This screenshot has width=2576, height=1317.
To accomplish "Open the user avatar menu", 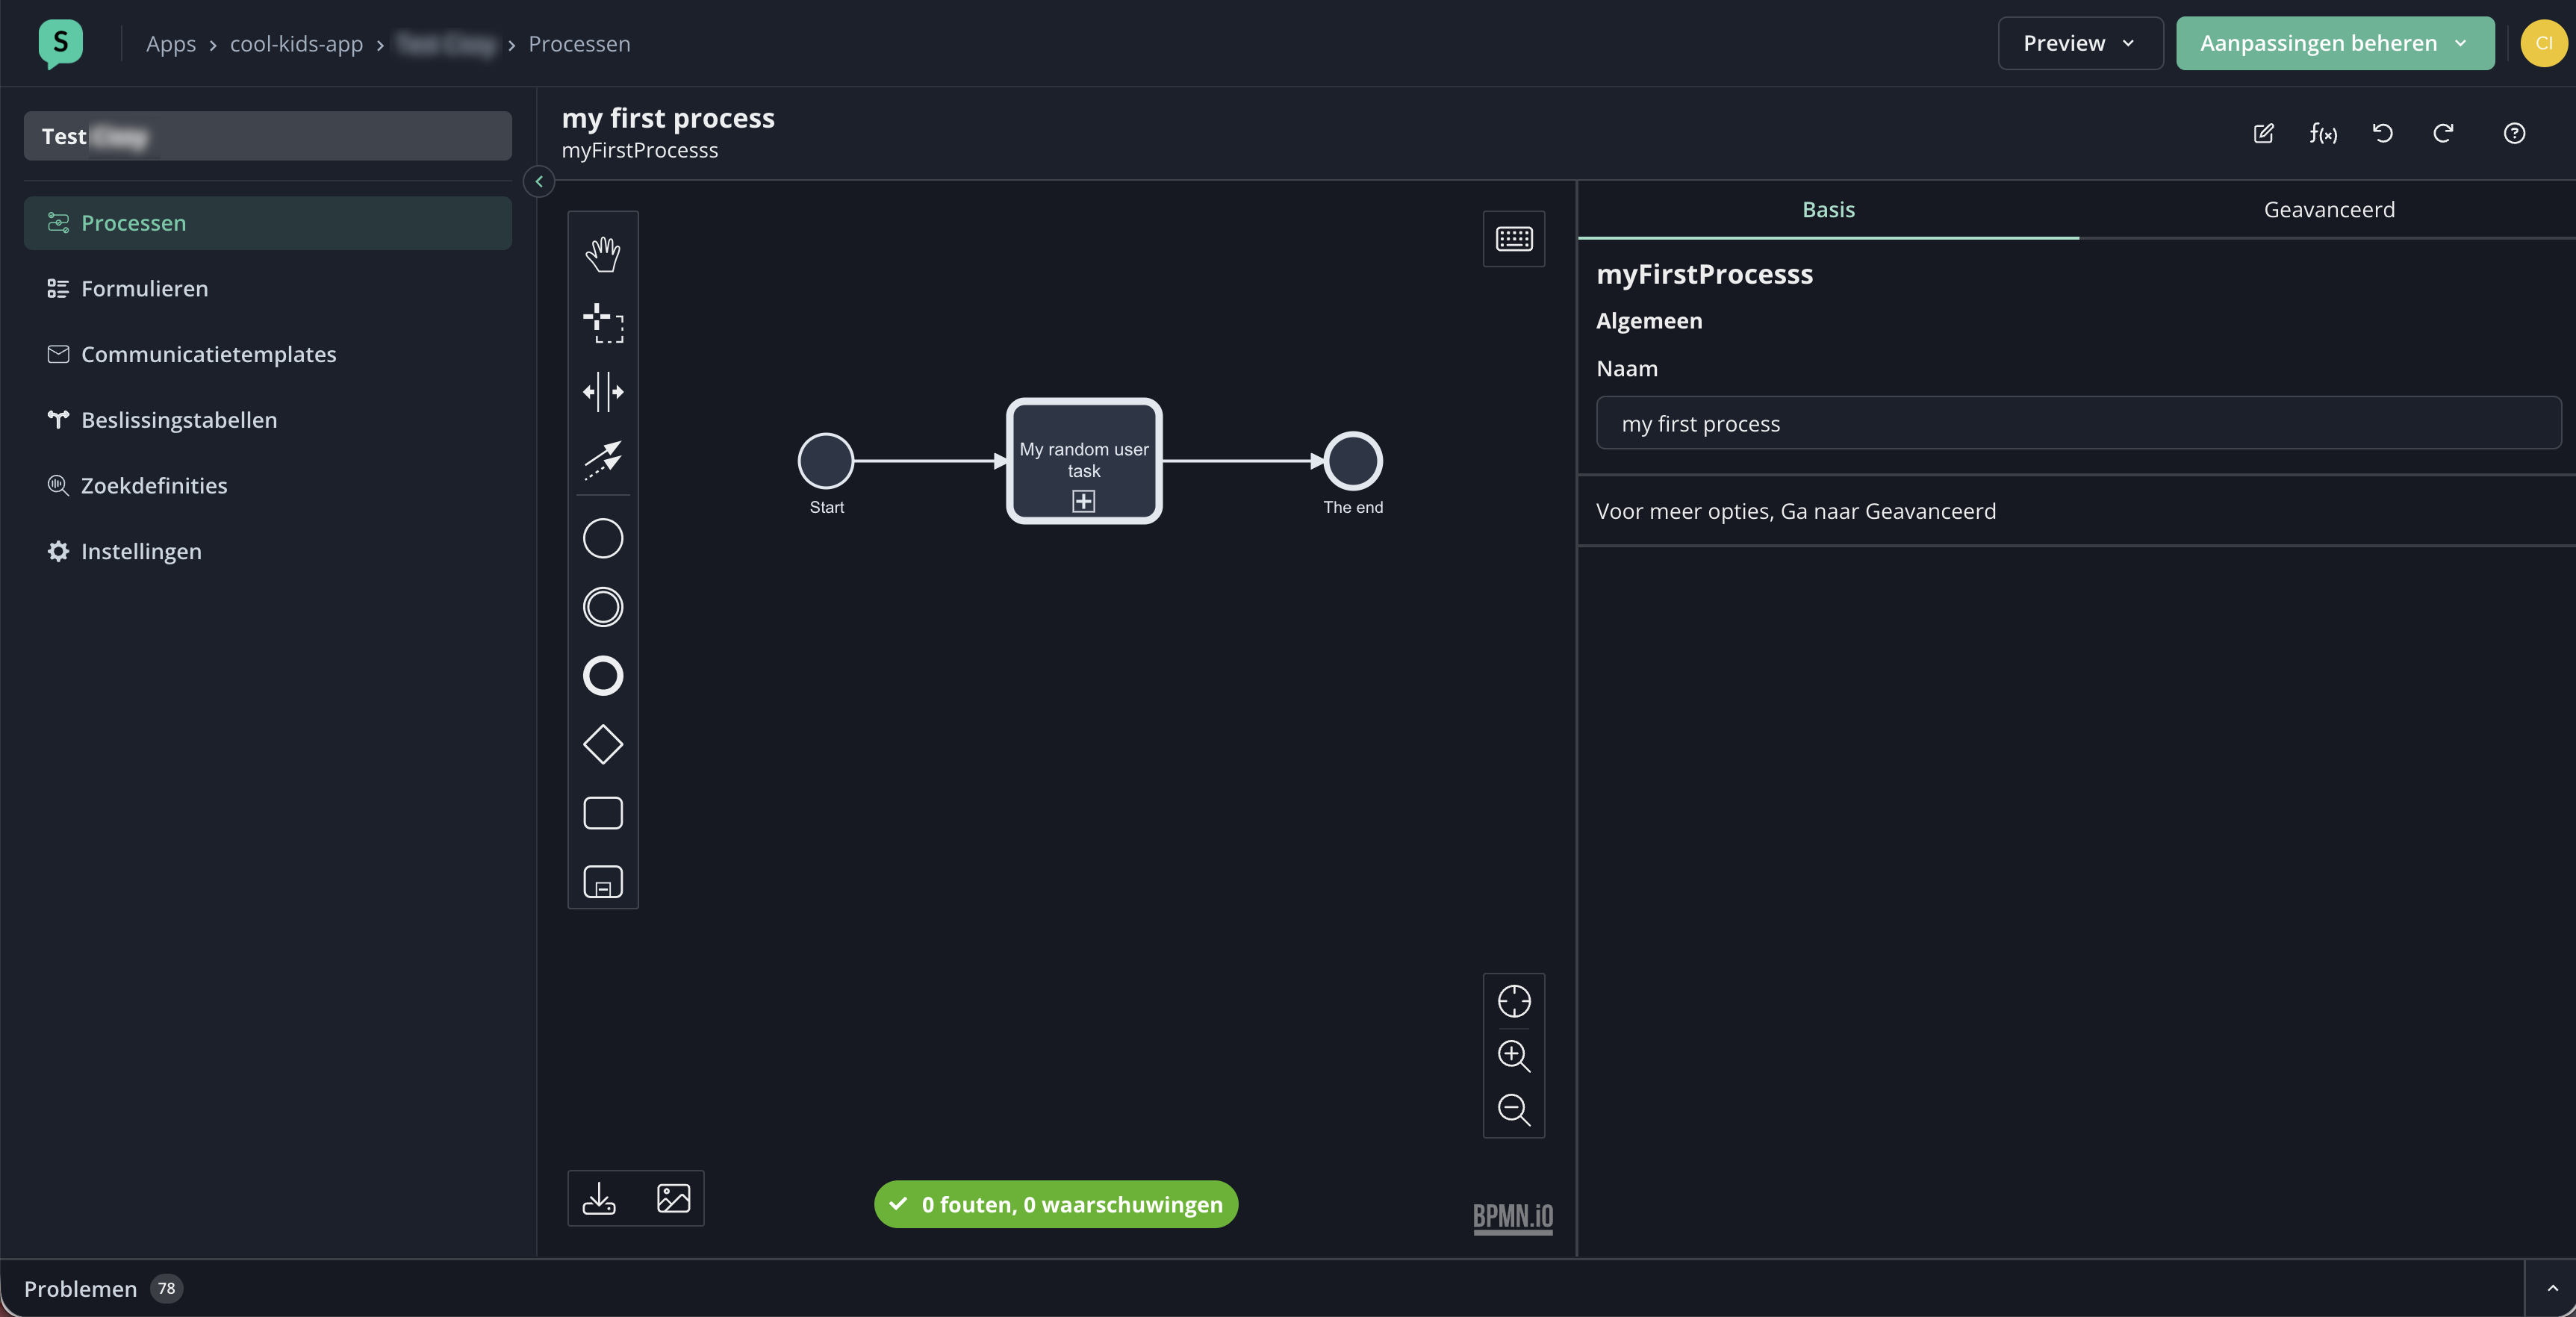I will 2543,43.
